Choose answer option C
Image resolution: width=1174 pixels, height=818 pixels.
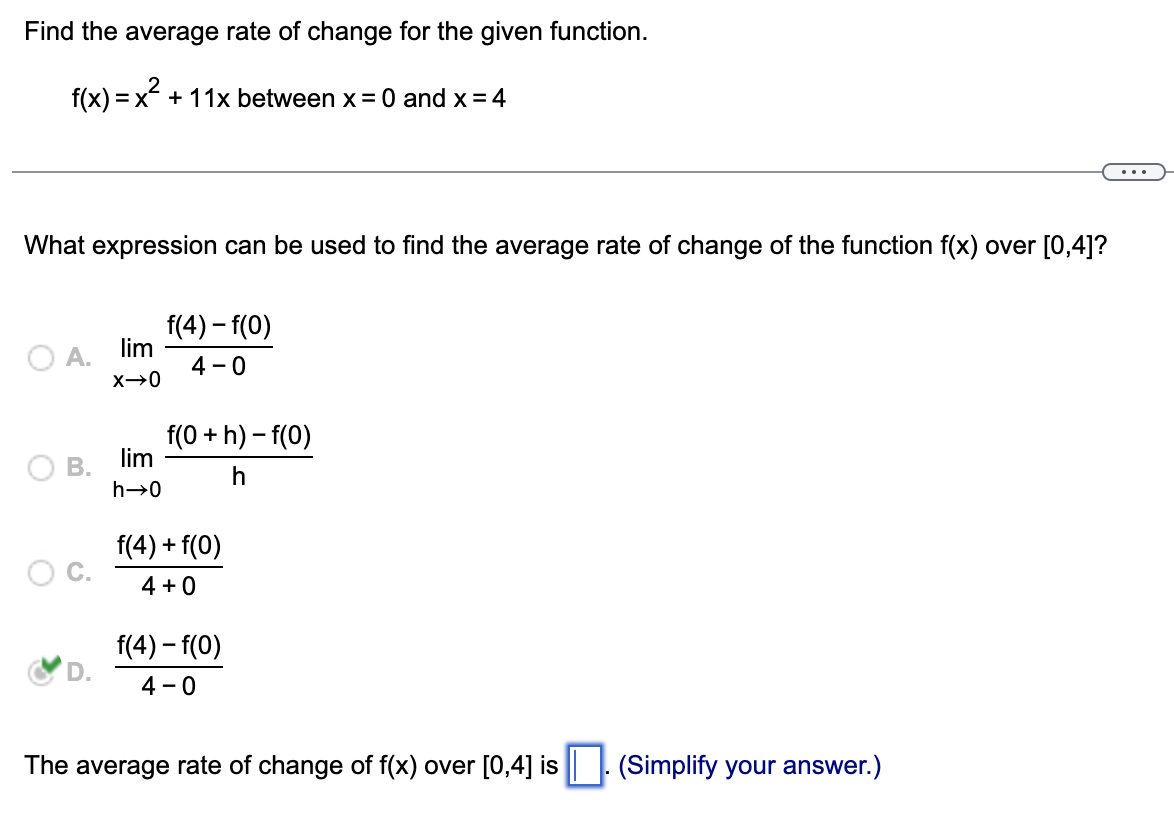point(40,572)
